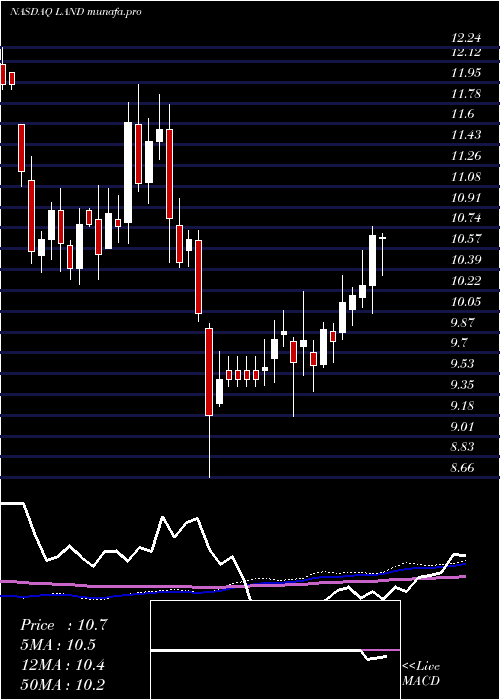Select the 10.91 price axis label
500x700 pixels.
point(466,198)
